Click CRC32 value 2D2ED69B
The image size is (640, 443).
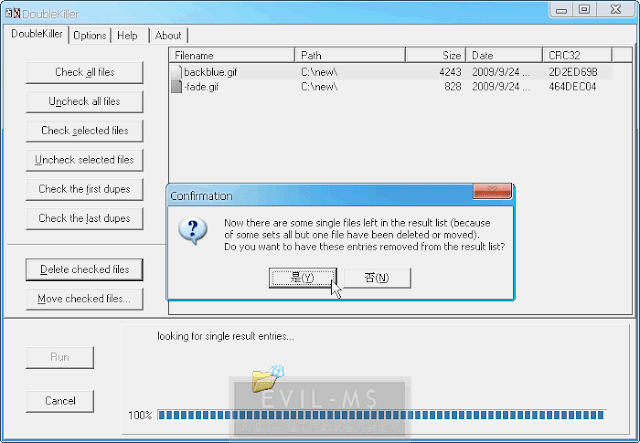[x=573, y=72]
